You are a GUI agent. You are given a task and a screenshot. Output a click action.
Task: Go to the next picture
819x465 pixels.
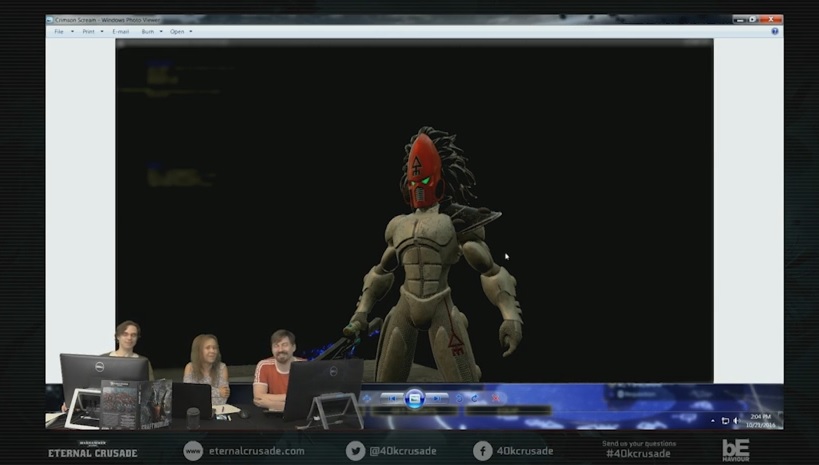pos(437,399)
